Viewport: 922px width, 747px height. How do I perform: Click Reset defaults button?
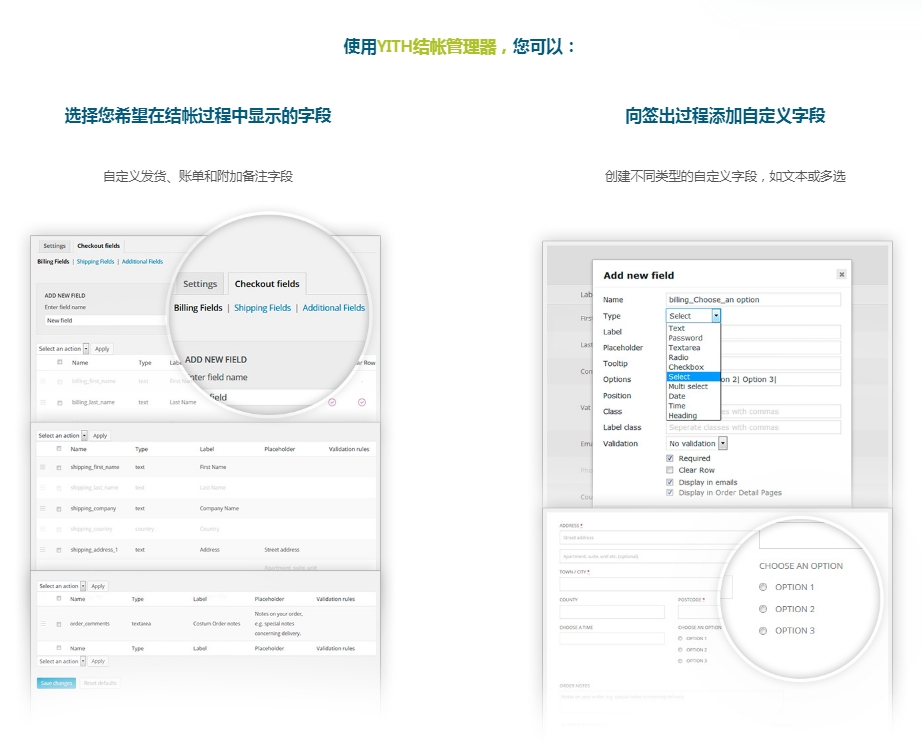(100, 683)
